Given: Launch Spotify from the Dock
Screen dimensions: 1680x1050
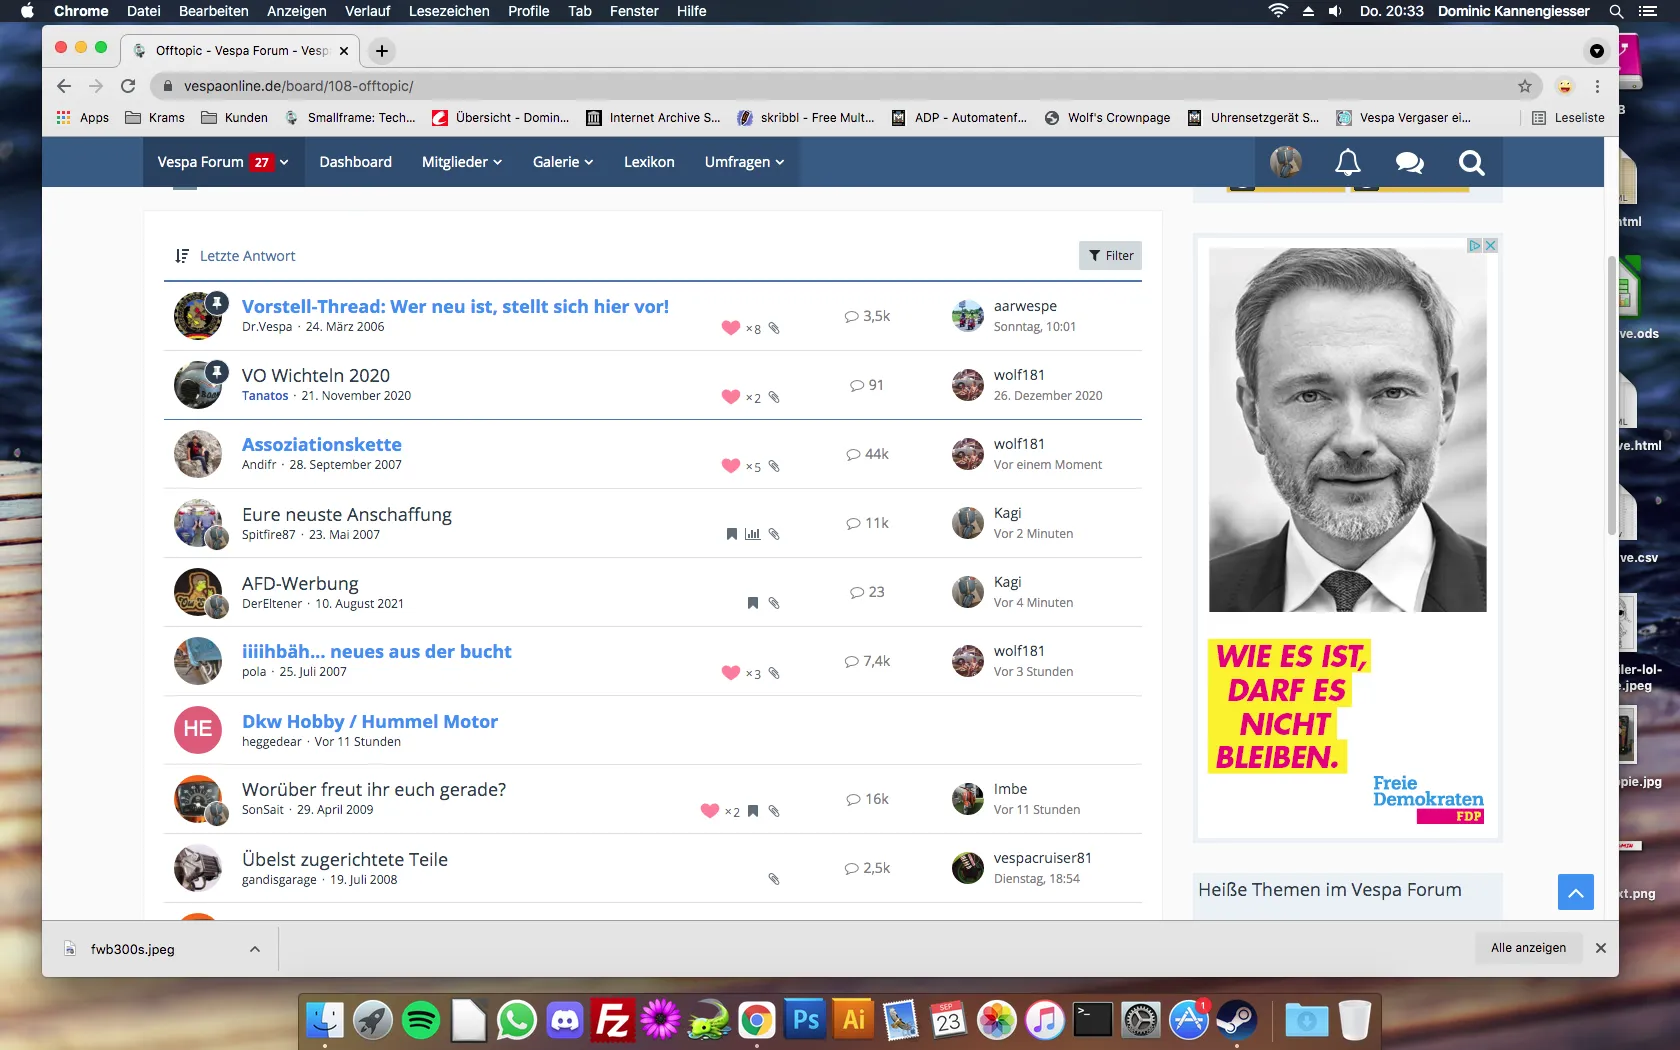Looking at the screenshot, I should tap(421, 1020).
